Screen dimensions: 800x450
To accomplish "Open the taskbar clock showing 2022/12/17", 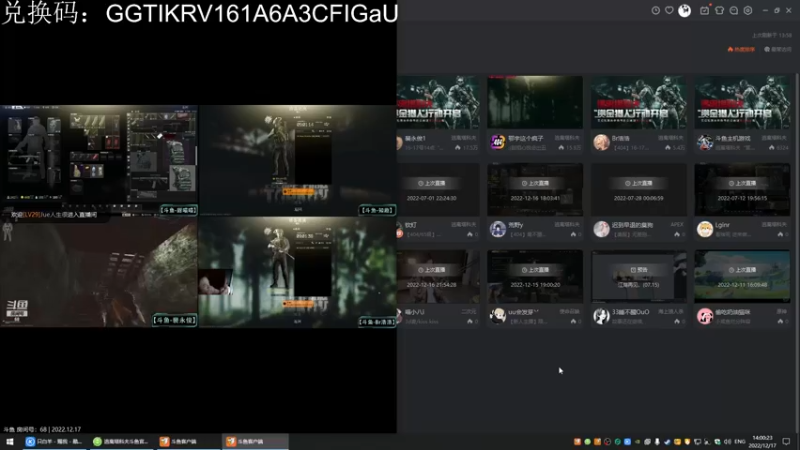I will coord(762,442).
